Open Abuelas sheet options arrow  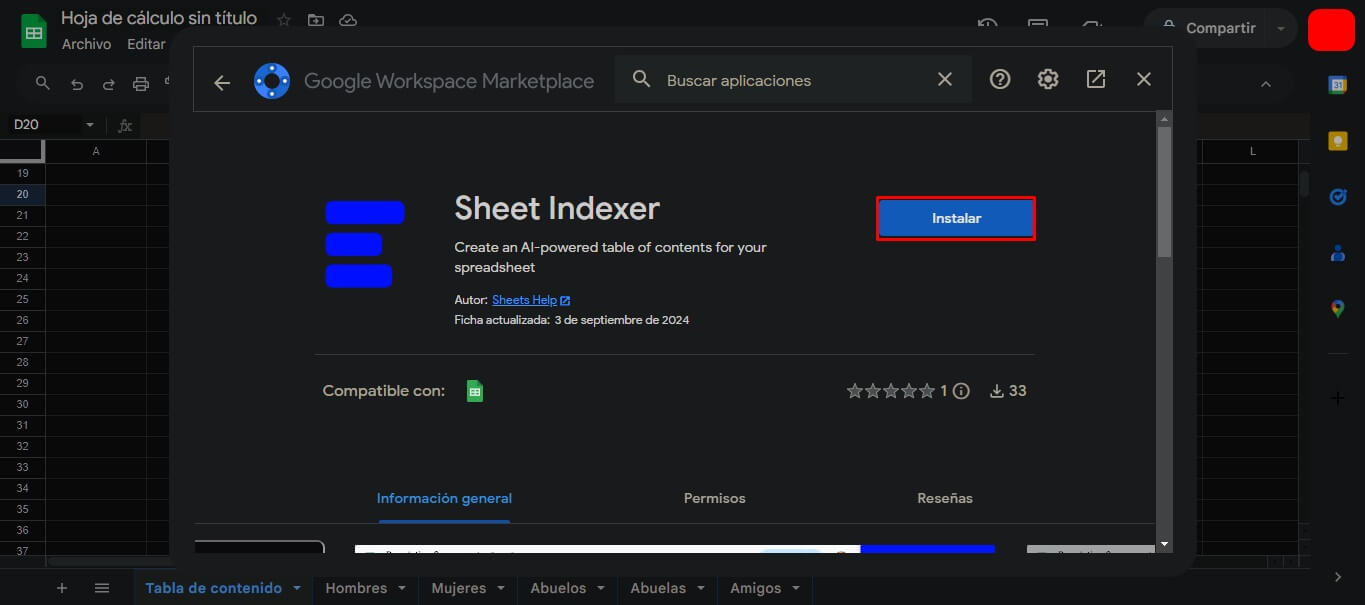coord(701,588)
